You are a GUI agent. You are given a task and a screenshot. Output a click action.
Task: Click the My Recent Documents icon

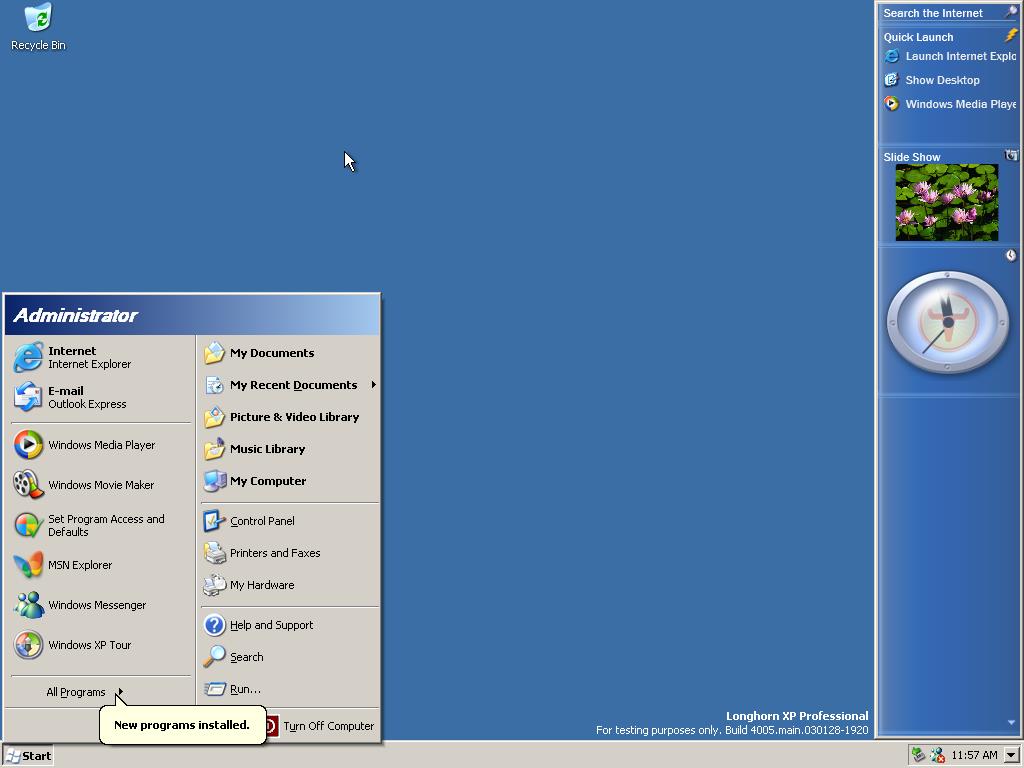[x=214, y=385]
